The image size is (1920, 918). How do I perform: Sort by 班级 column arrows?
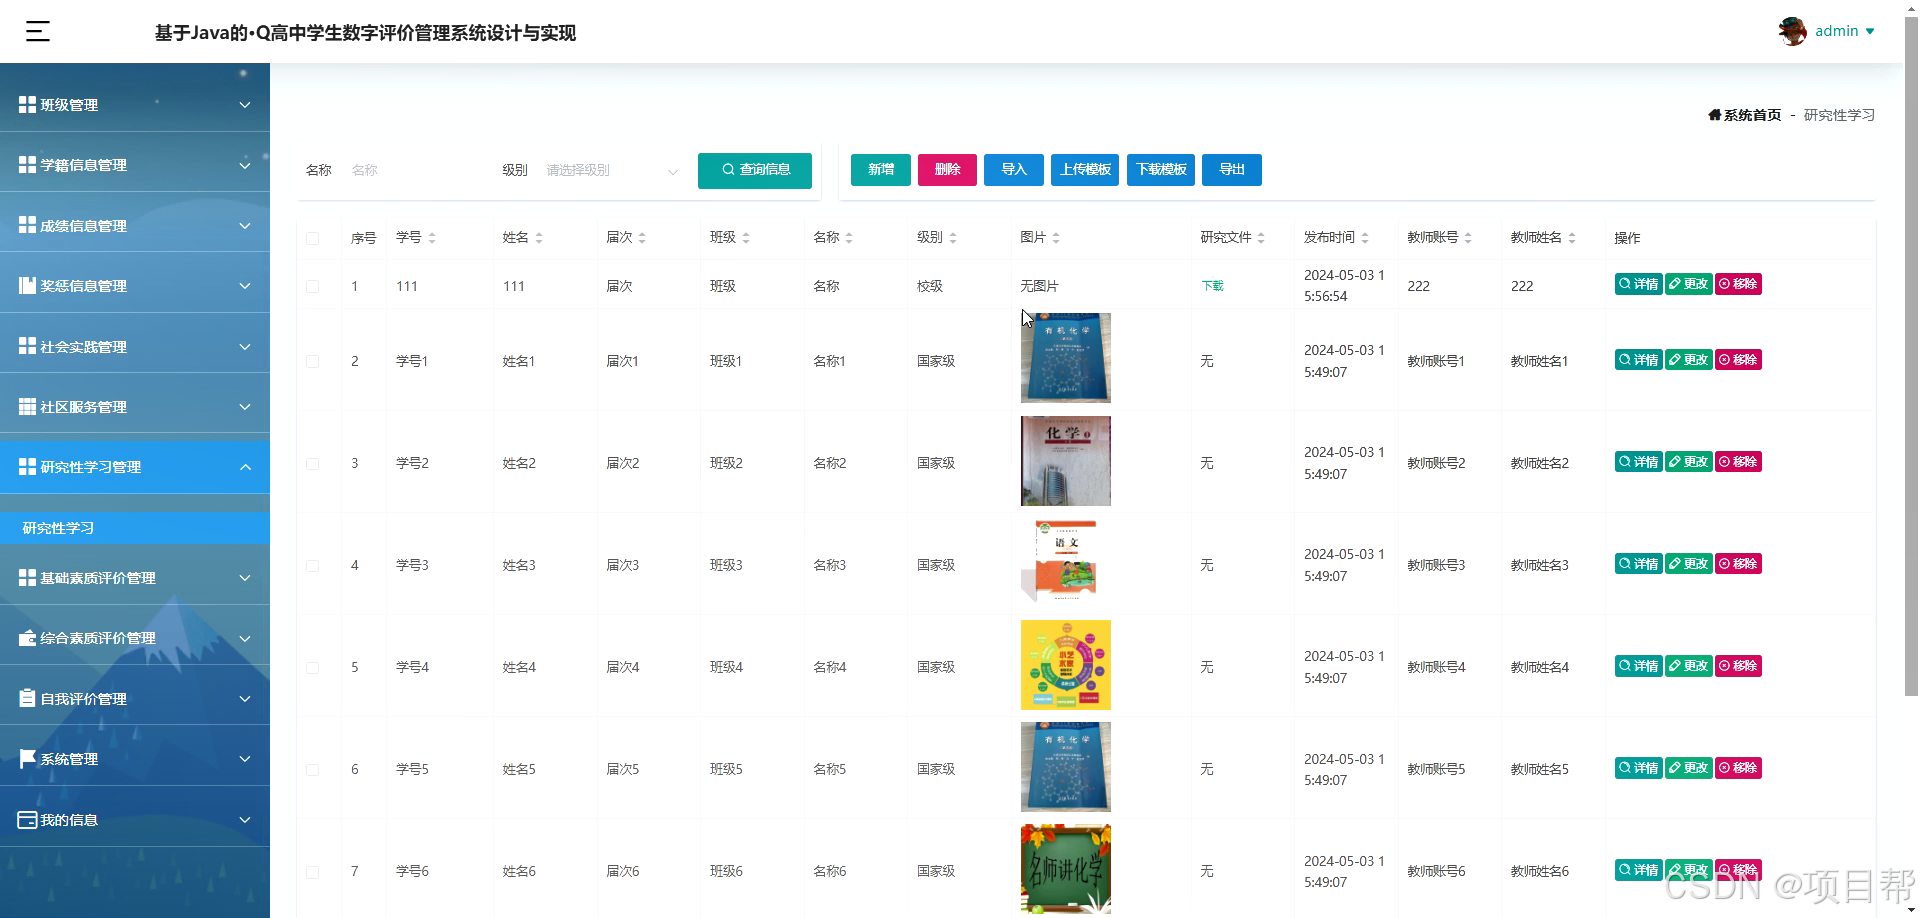tap(746, 238)
